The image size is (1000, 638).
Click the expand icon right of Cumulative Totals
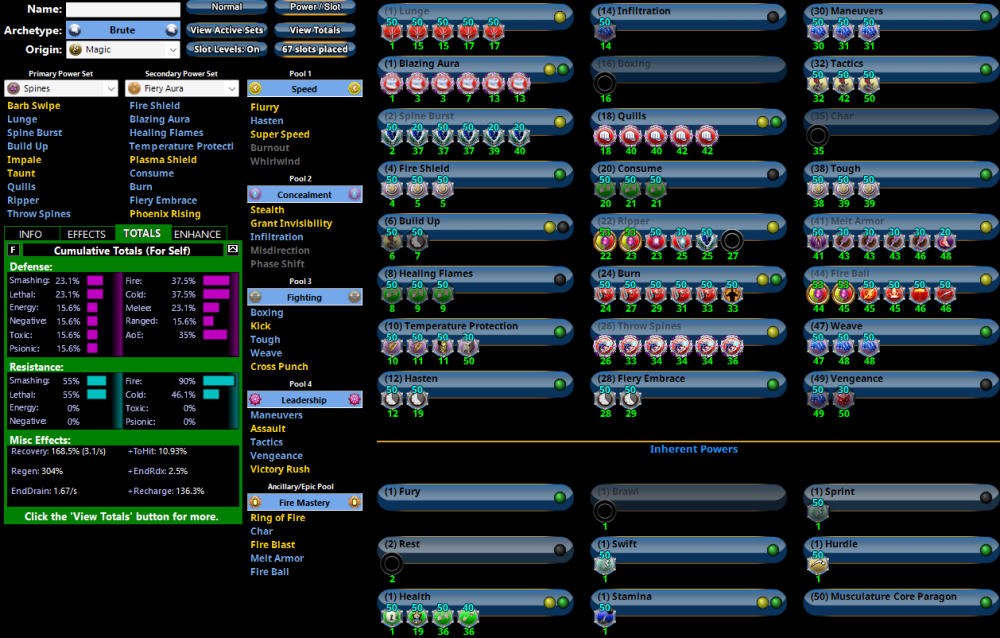(233, 249)
